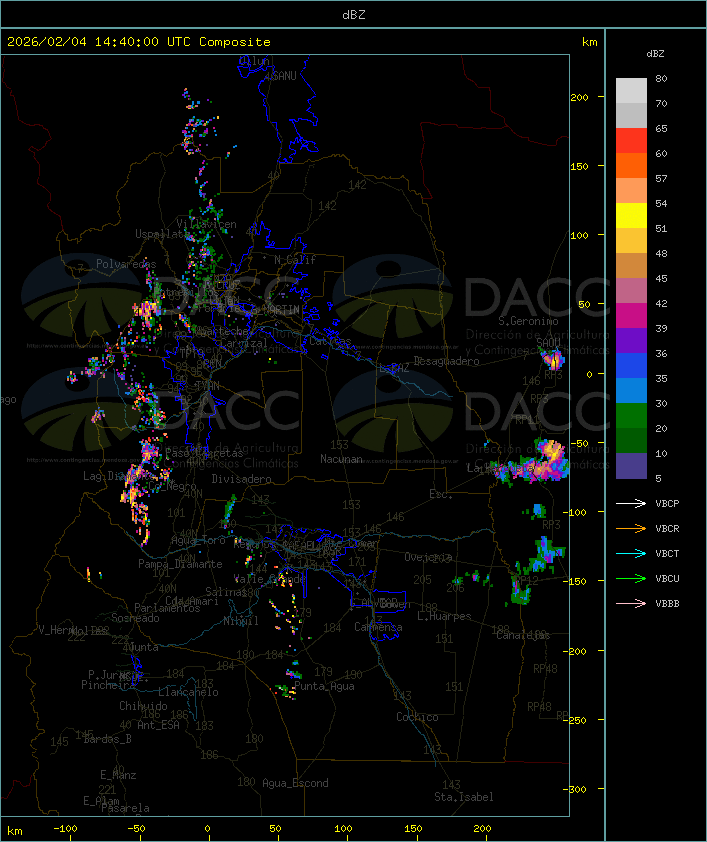Click the VBCP legend label
Screen dimensions: 707x842
pyautogui.click(x=667, y=503)
